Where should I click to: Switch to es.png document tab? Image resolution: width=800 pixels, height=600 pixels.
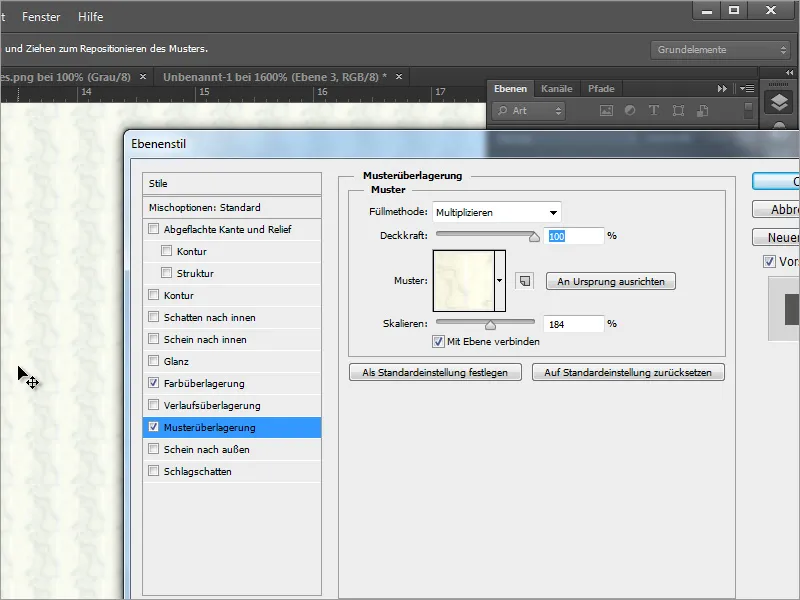[x=65, y=77]
